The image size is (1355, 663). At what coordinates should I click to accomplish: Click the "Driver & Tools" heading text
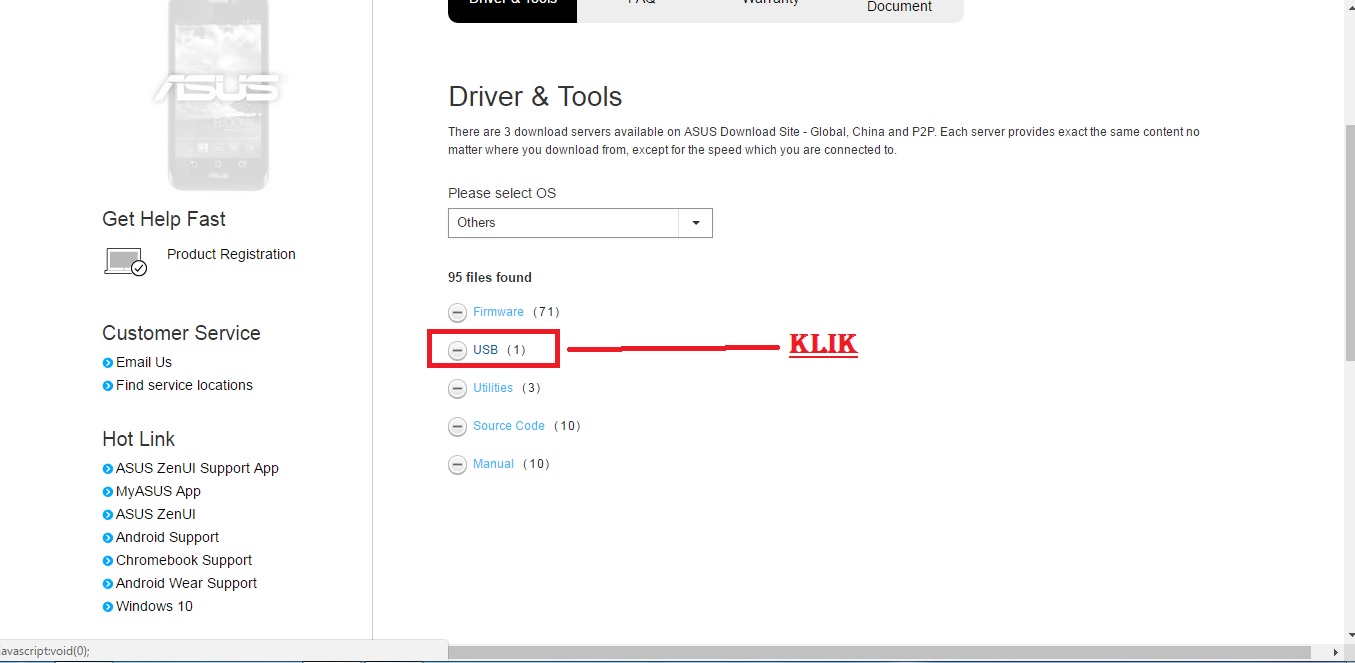click(x=535, y=97)
